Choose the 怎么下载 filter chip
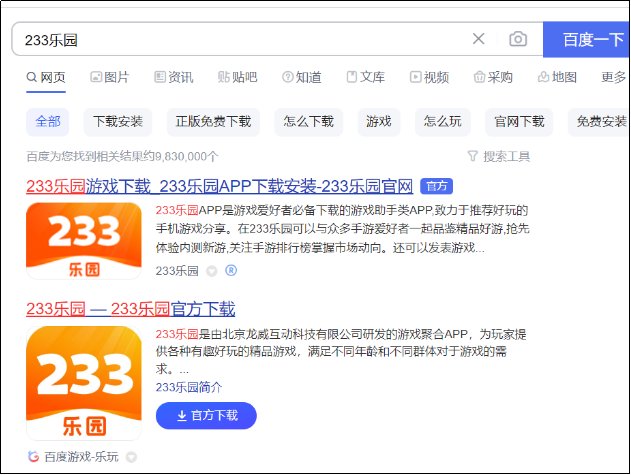The image size is (631, 475). [309, 122]
